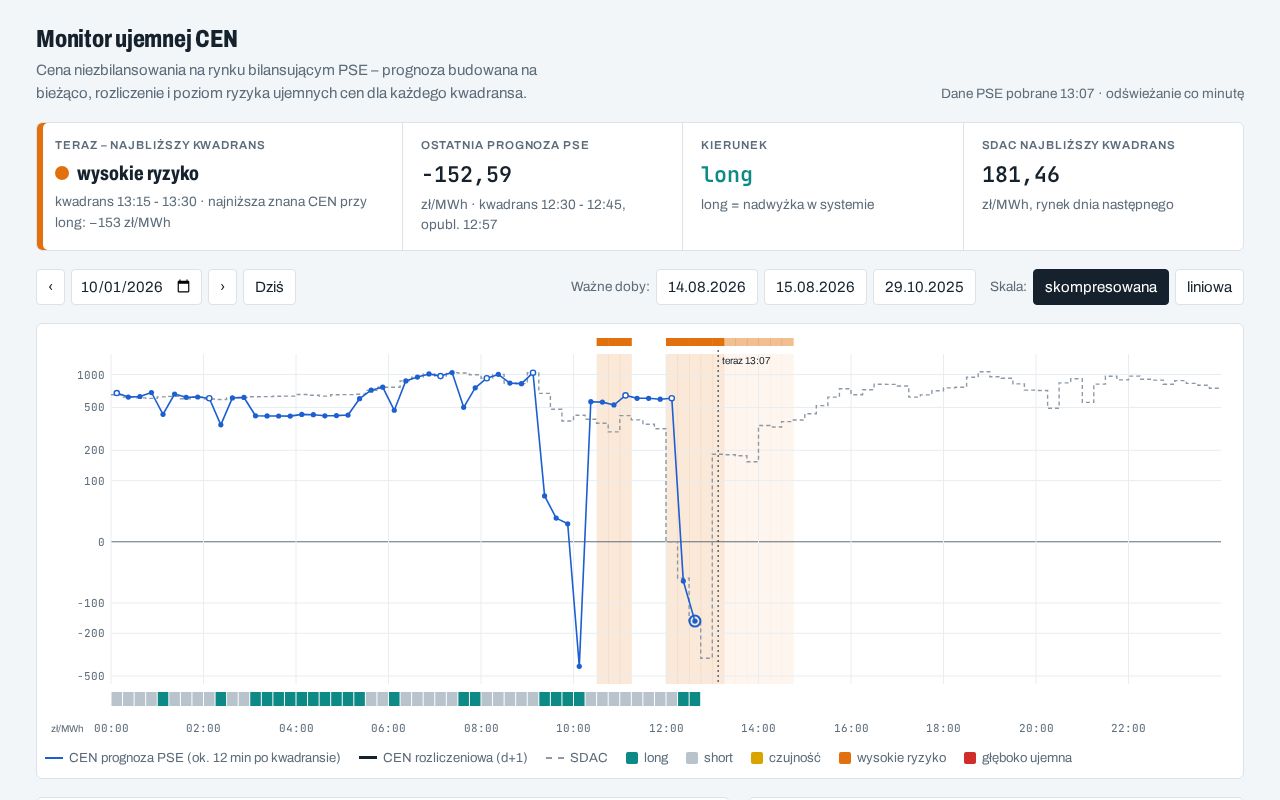The height and width of the screenshot is (800, 1280).
Task: Toggle SDAC legend entry
Action: (x=577, y=758)
